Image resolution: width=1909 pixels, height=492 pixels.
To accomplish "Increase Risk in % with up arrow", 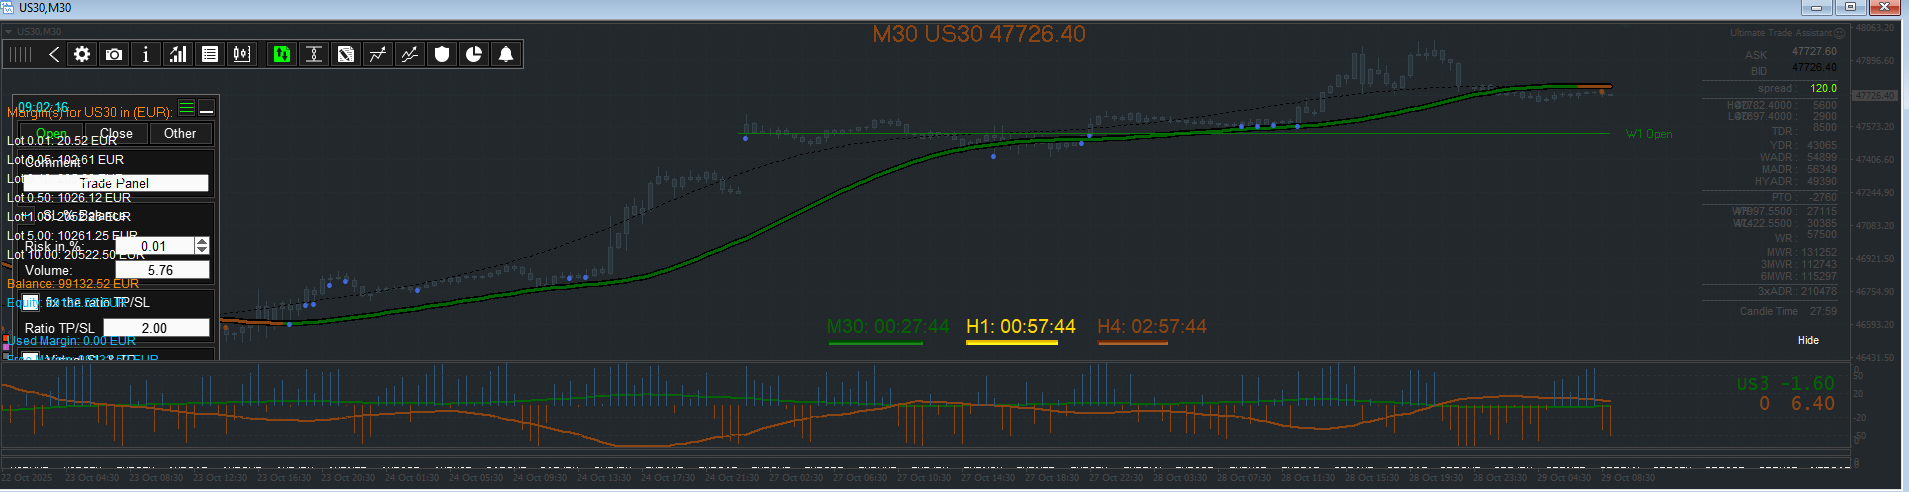I will point(202,242).
